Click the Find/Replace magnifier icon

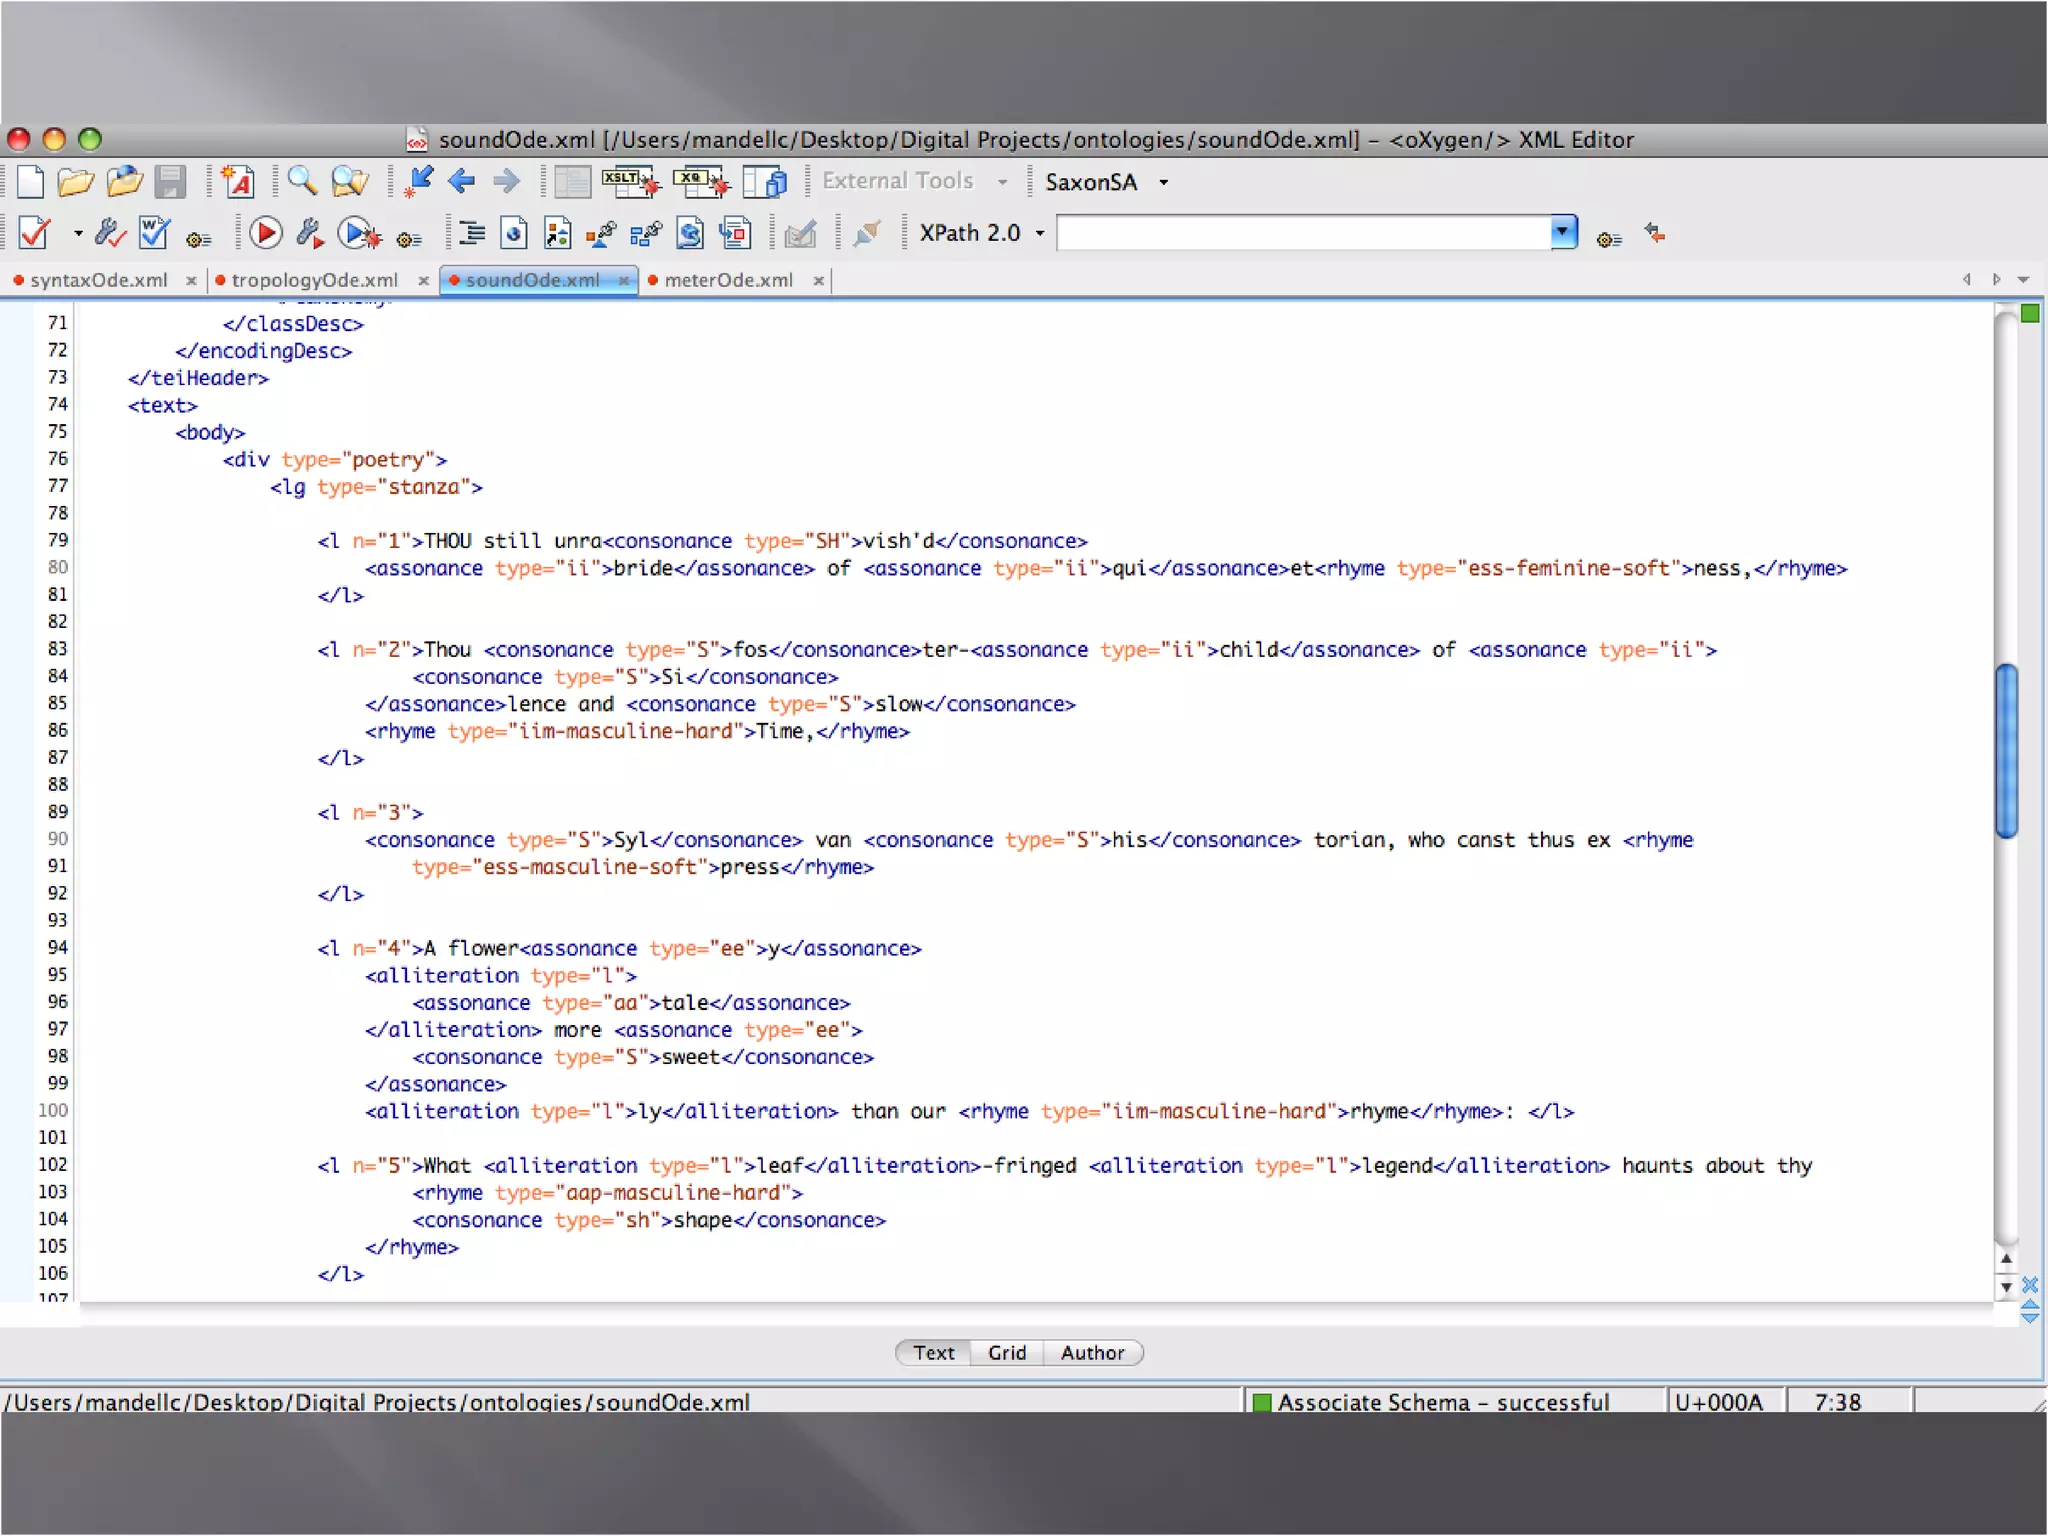pos(301,182)
